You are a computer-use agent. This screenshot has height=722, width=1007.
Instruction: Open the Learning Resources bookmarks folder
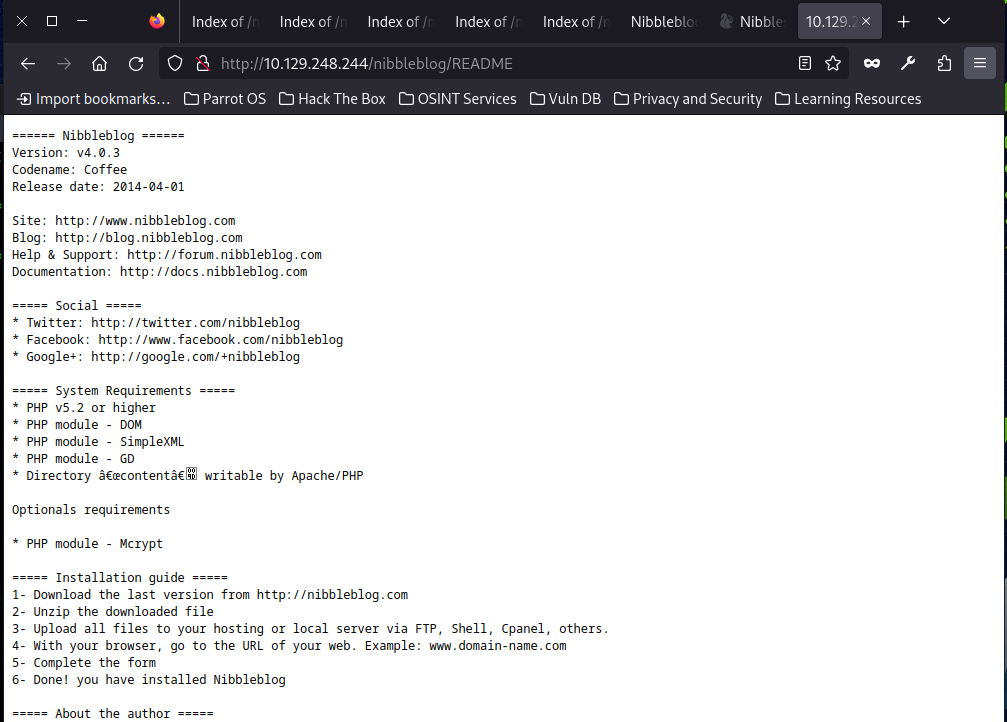point(848,99)
